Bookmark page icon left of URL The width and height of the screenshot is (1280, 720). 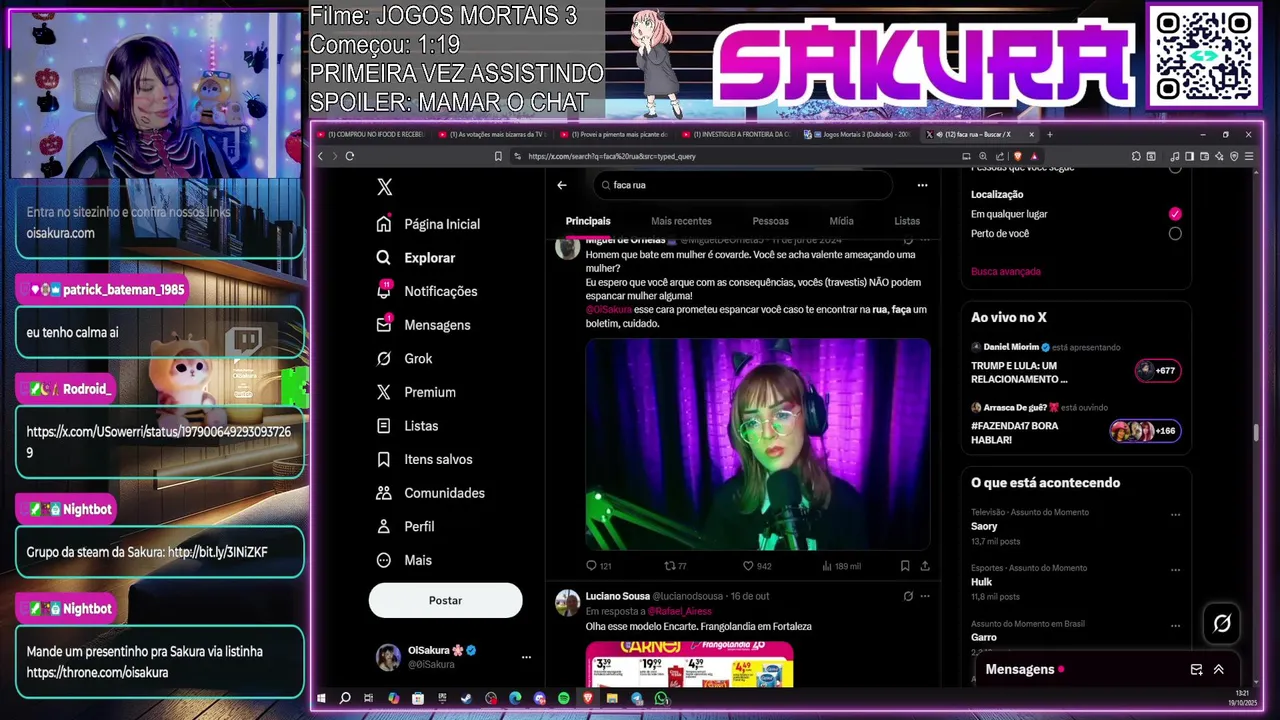click(498, 156)
